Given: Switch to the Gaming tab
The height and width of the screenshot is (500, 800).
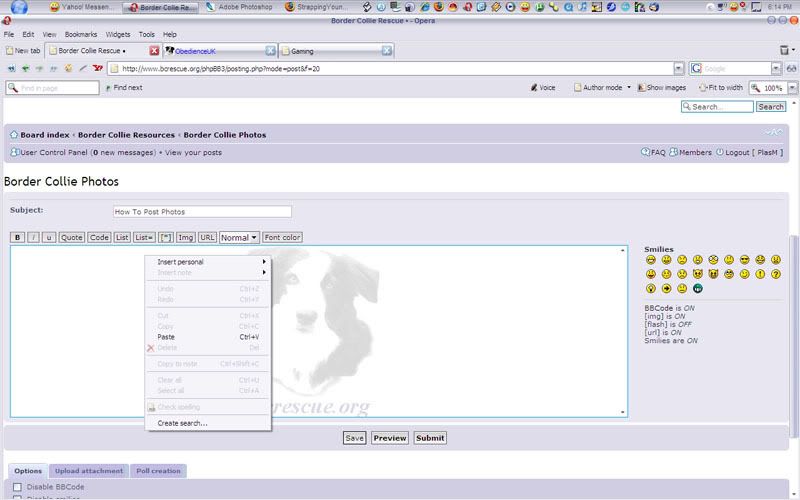Looking at the screenshot, I should coord(337,51).
